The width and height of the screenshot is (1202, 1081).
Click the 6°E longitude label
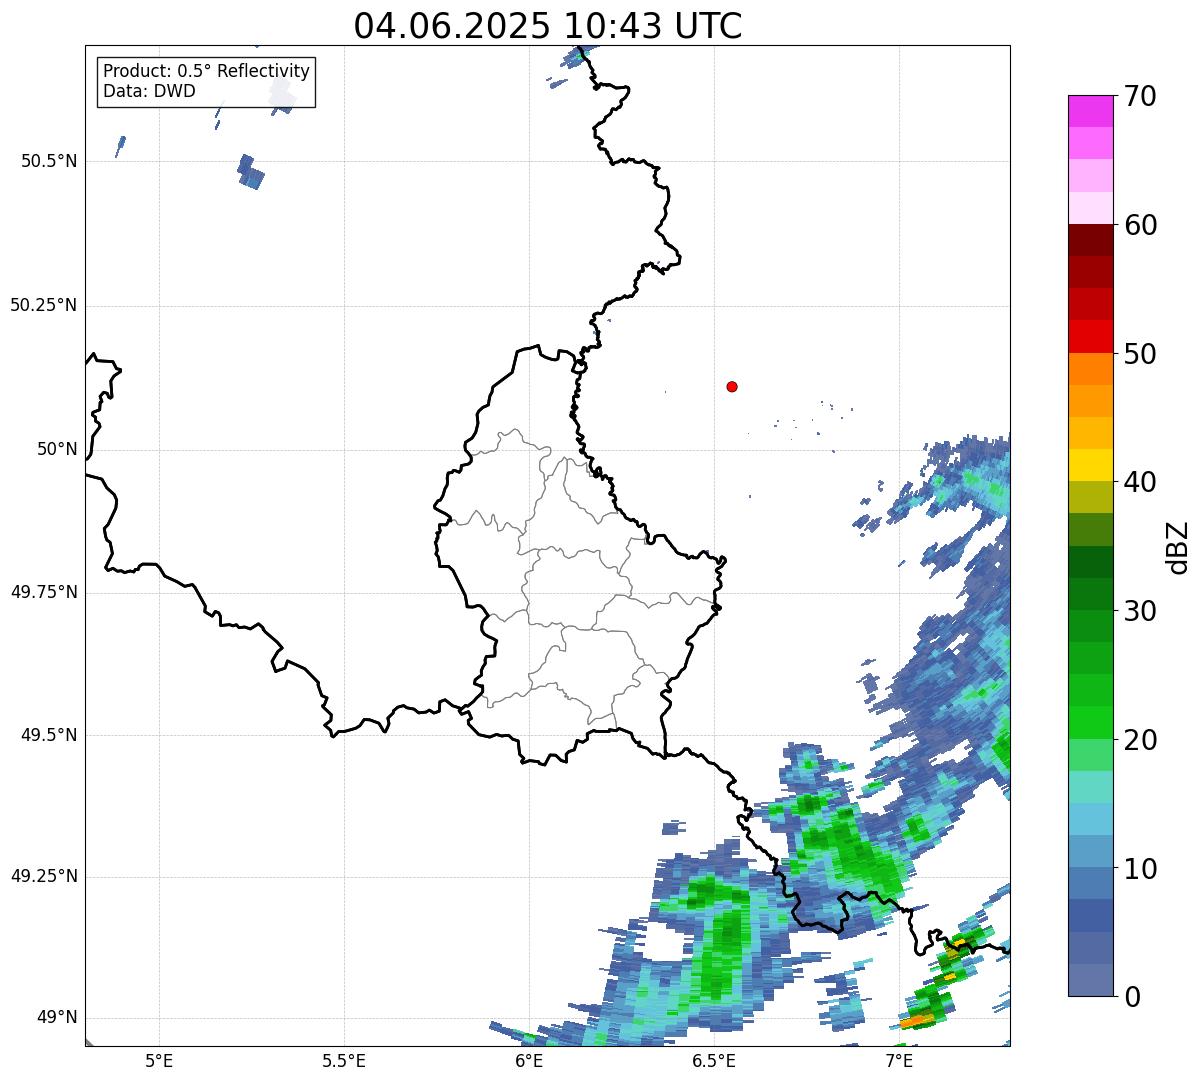pos(530,1060)
